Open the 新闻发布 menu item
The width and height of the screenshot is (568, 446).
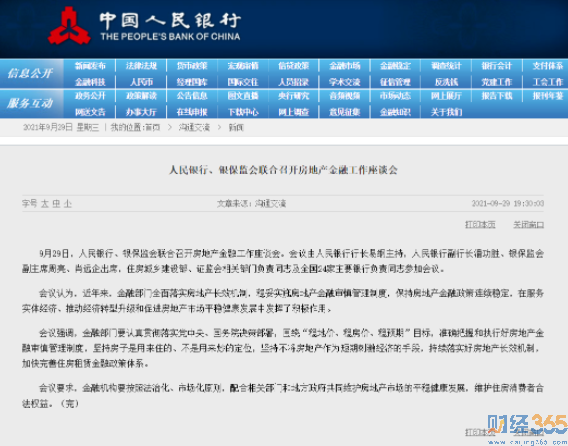click(90, 66)
